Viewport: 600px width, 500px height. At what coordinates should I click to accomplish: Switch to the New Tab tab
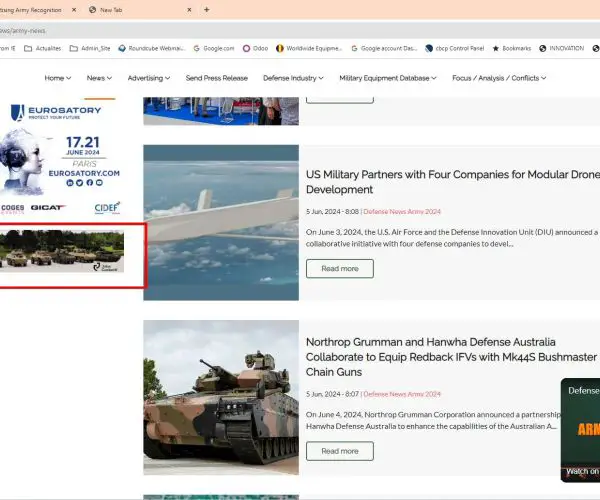130,10
